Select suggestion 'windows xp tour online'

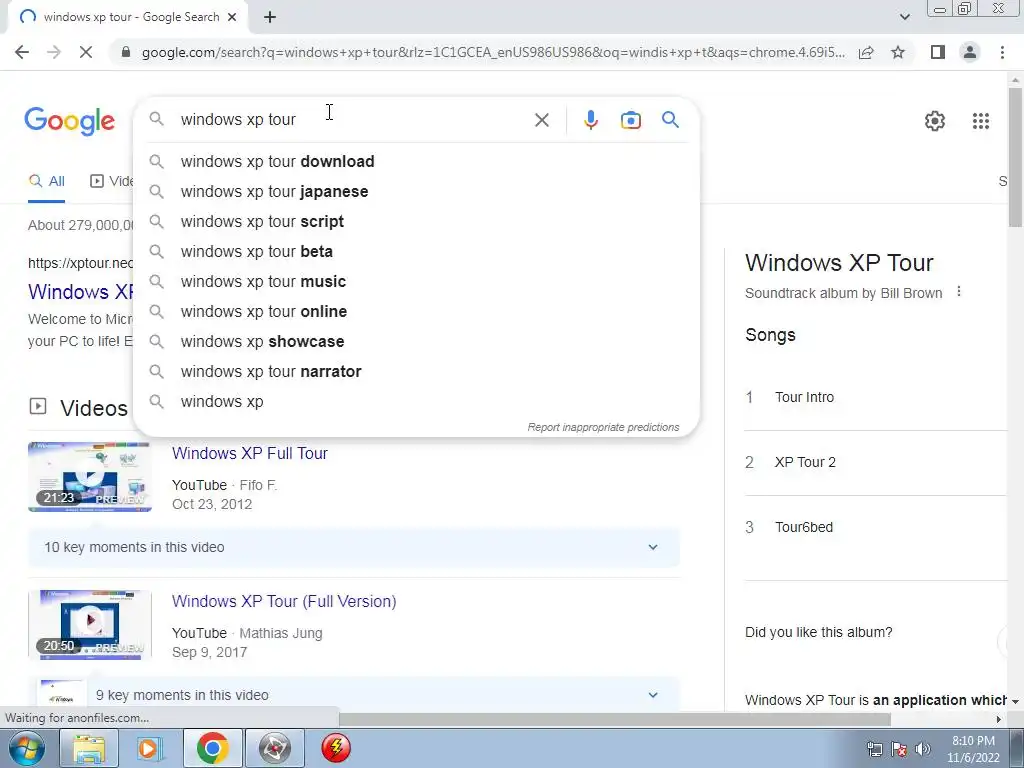pos(416,312)
